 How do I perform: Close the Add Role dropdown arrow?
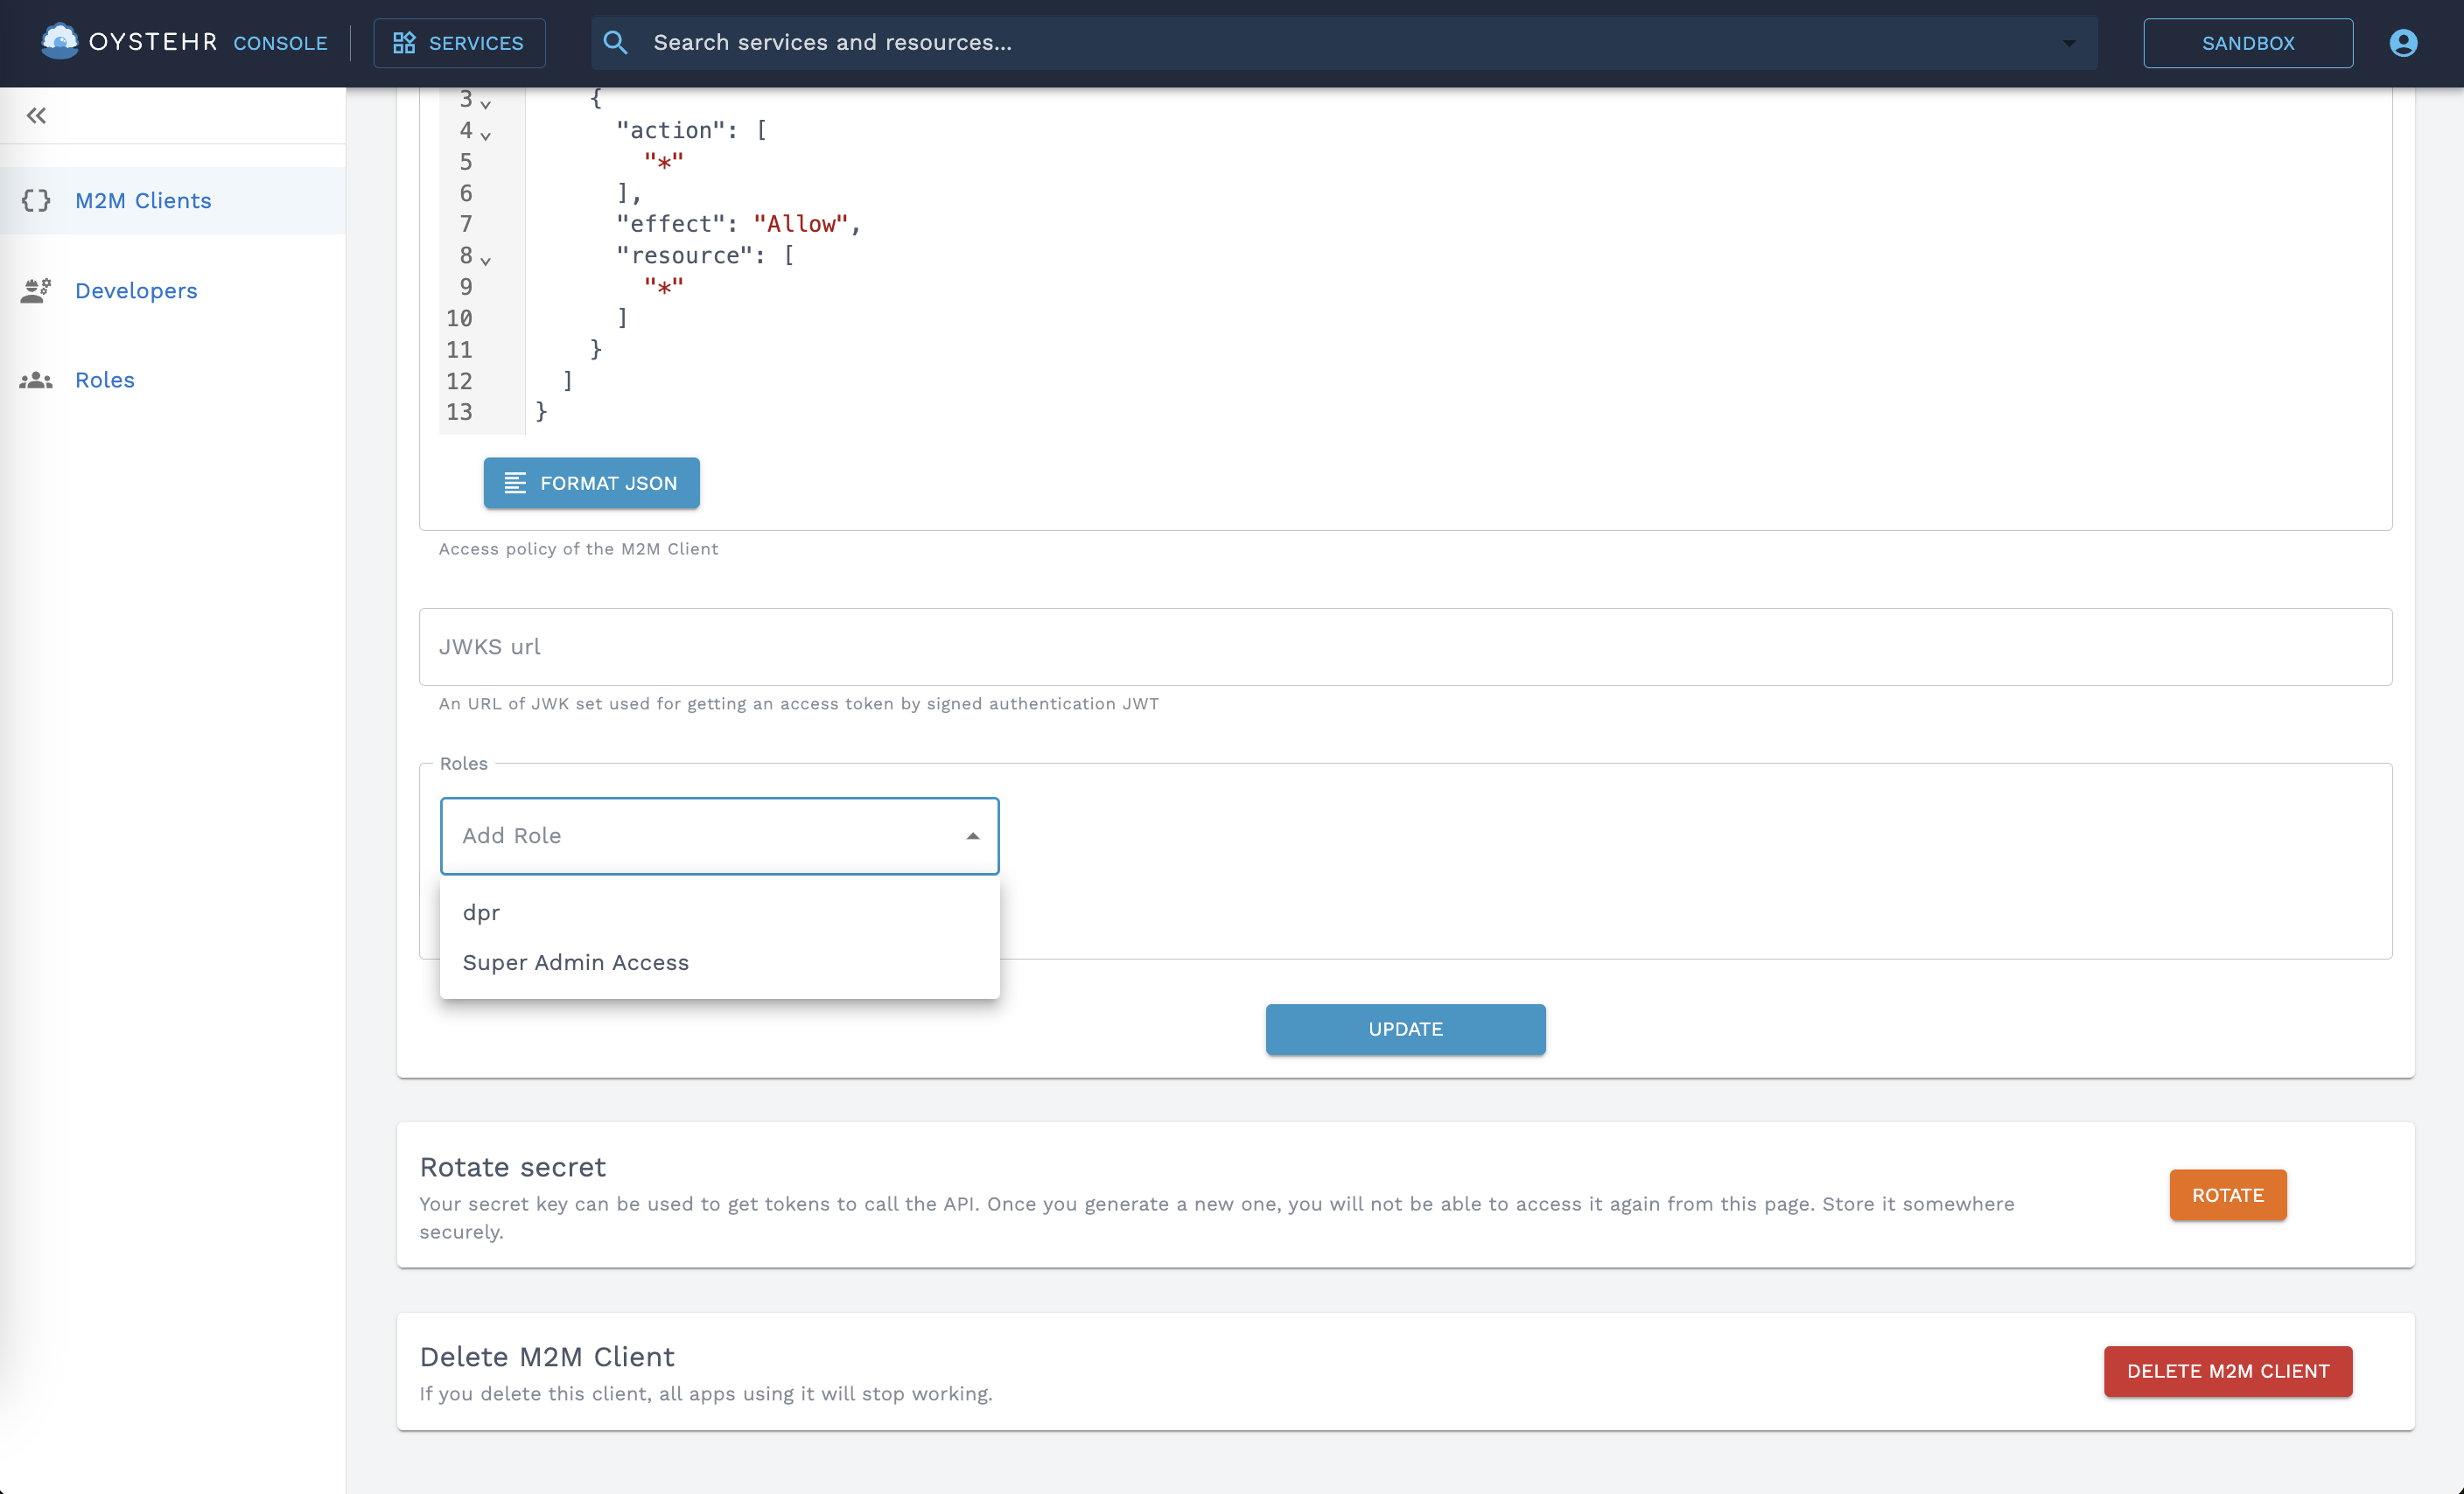click(x=972, y=836)
